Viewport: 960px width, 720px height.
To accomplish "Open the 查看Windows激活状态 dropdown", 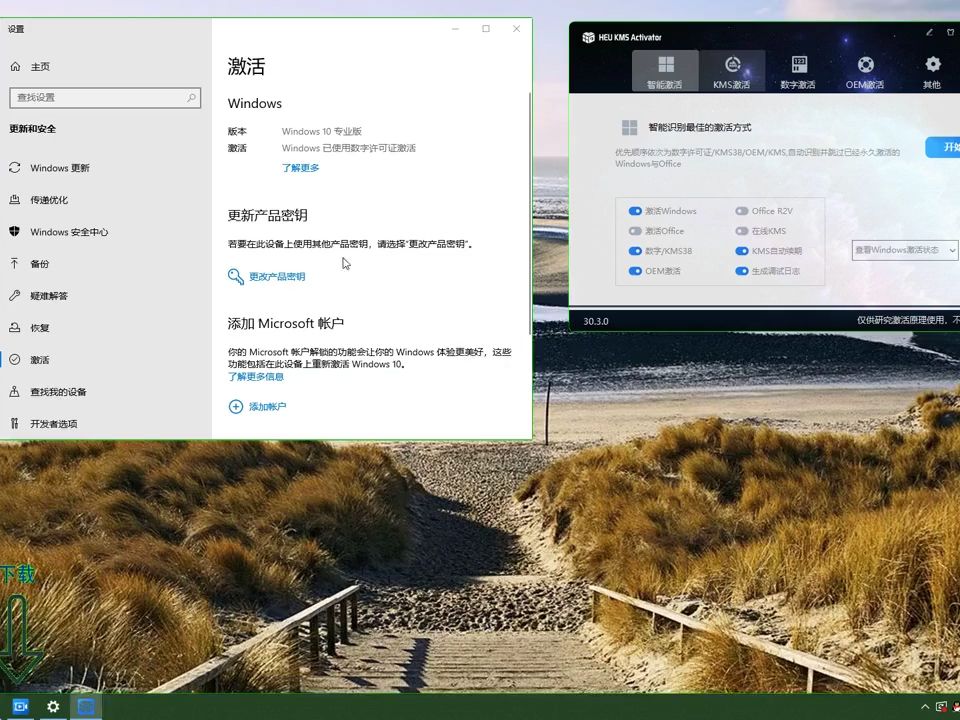I will click(x=903, y=250).
